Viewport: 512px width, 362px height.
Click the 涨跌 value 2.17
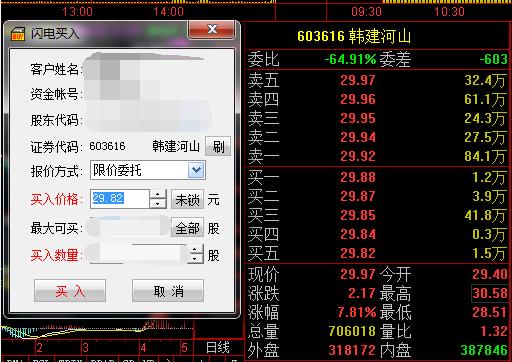point(362,293)
